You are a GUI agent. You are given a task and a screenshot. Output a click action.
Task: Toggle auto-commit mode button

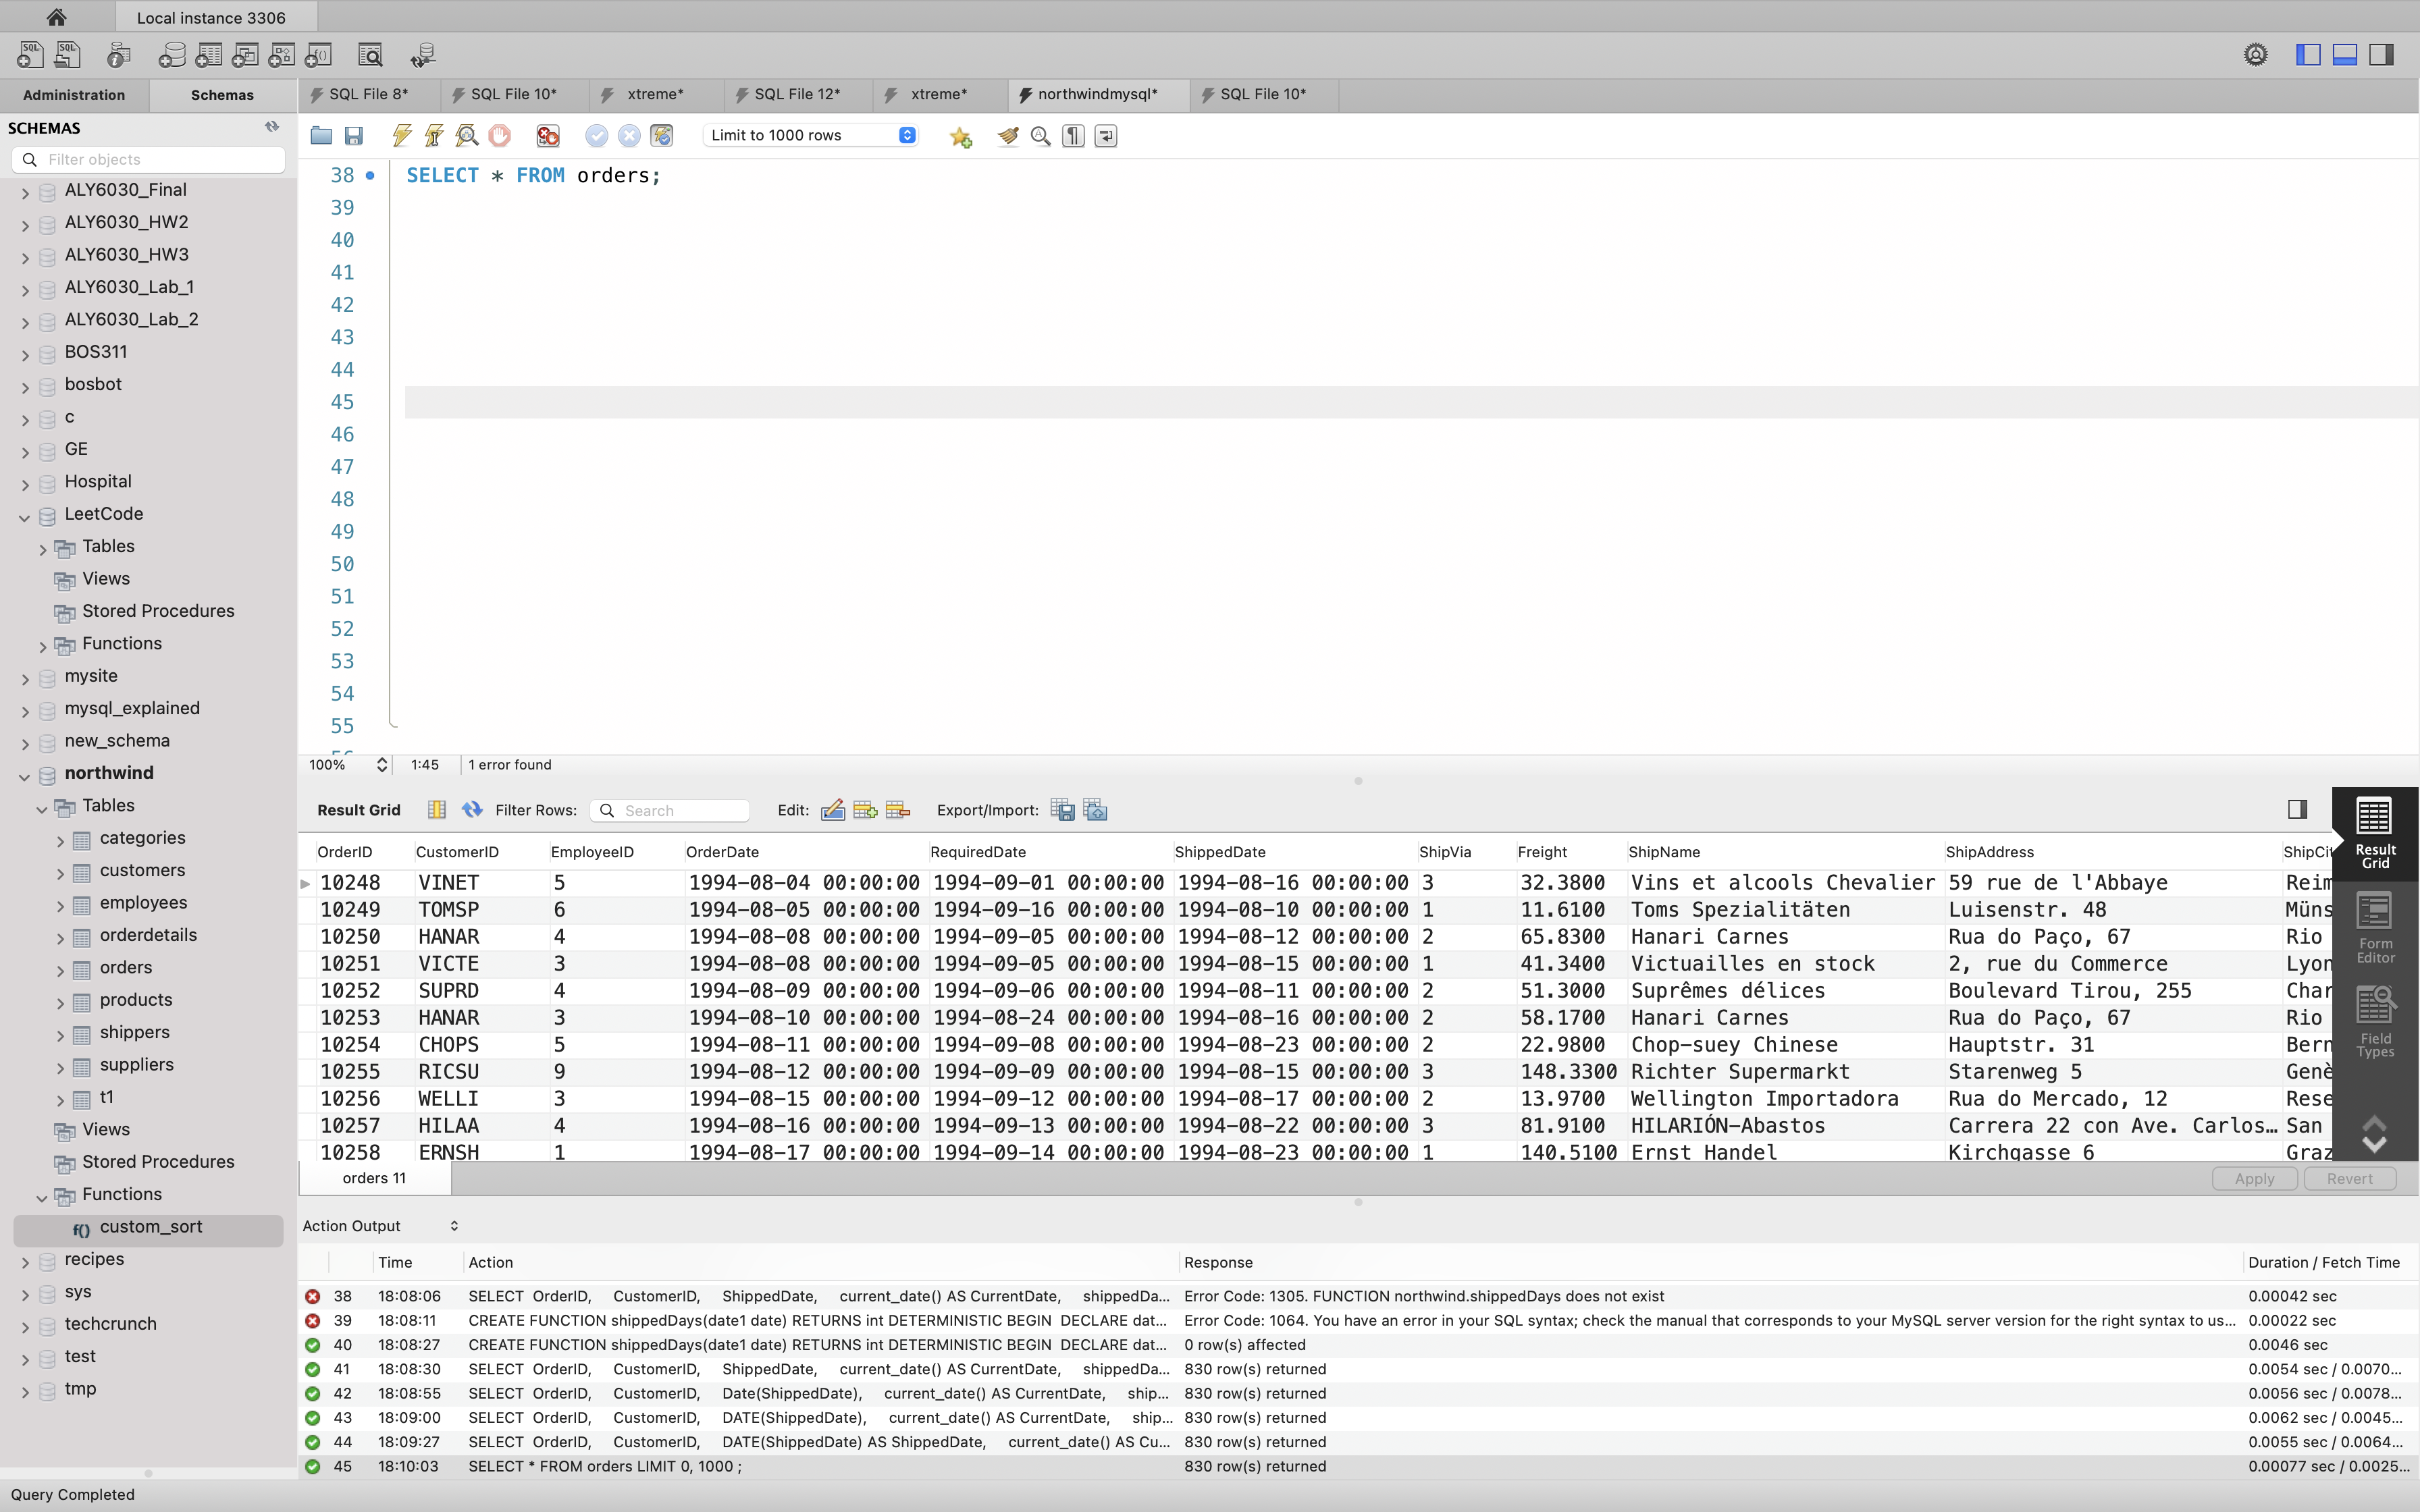tap(662, 136)
